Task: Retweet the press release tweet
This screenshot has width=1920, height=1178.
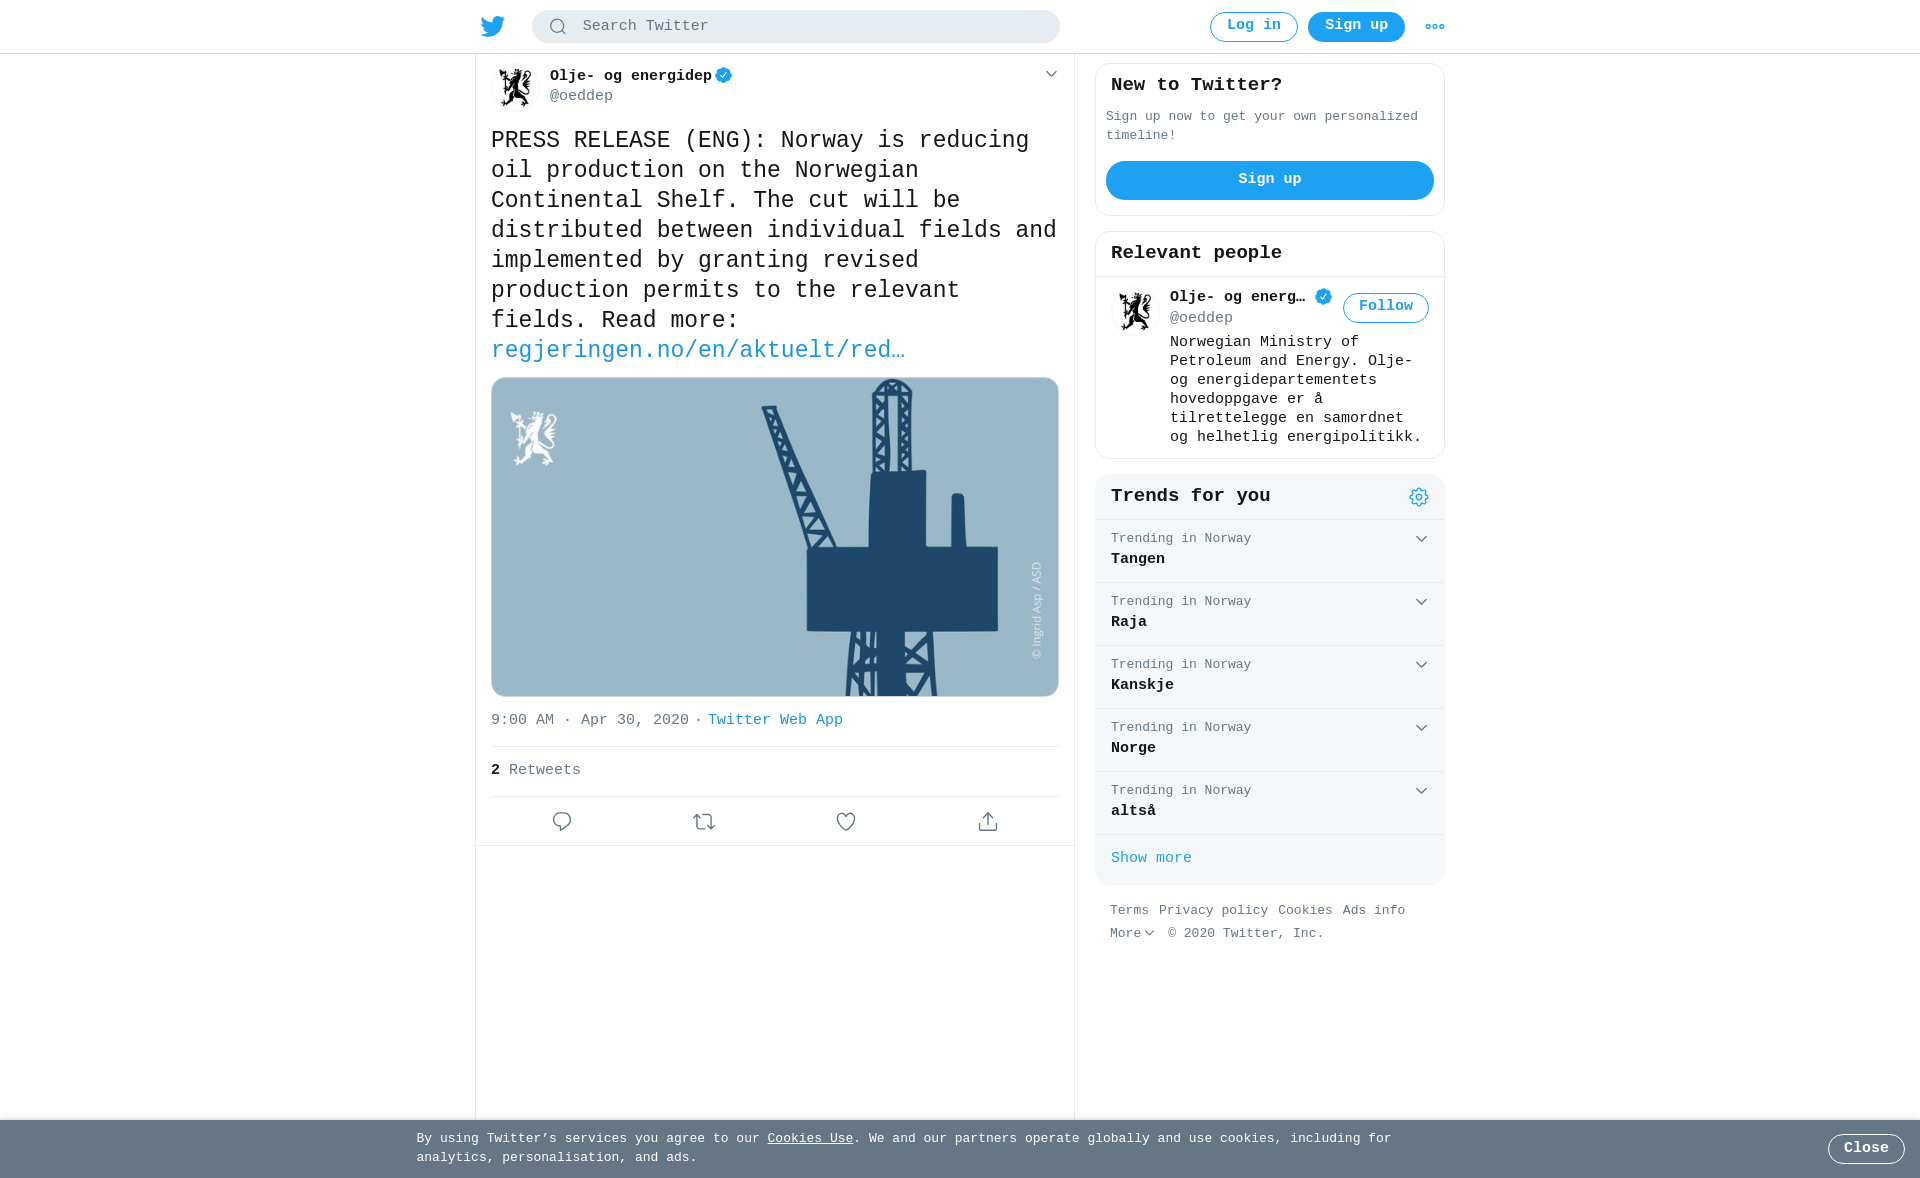Action: click(704, 821)
